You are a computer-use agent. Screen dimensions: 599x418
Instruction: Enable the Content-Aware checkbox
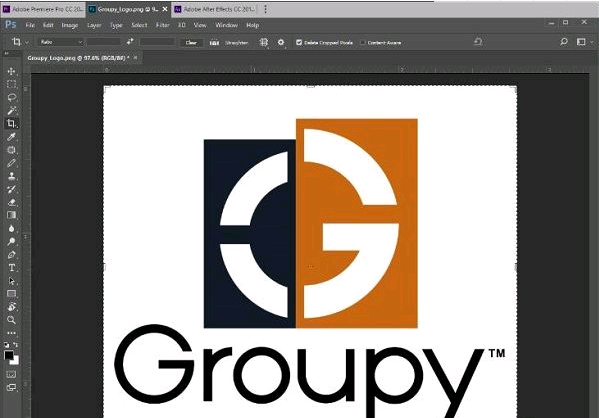[363, 42]
